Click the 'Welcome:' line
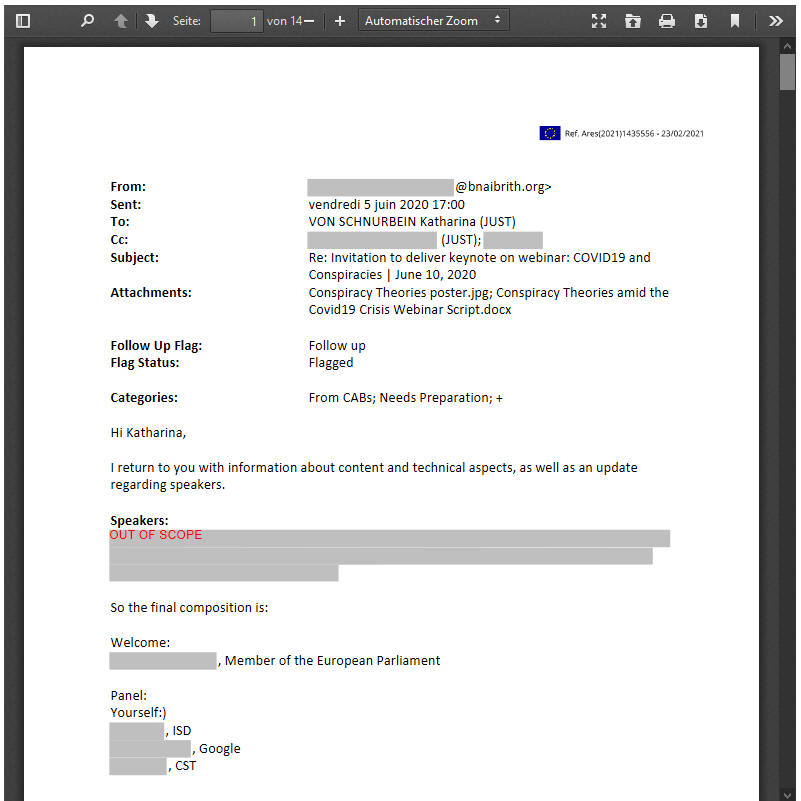 (x=140, y=643)
